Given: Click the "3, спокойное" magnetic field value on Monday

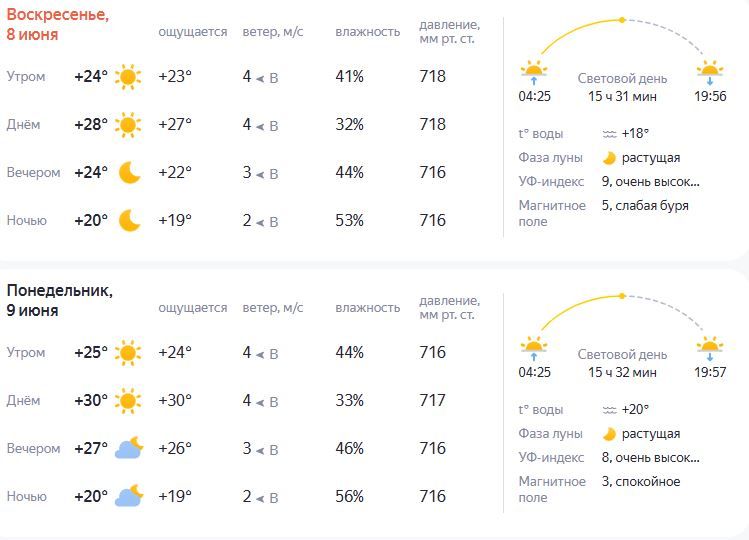Looking at the screenshot, I should [x=641, y=482].
